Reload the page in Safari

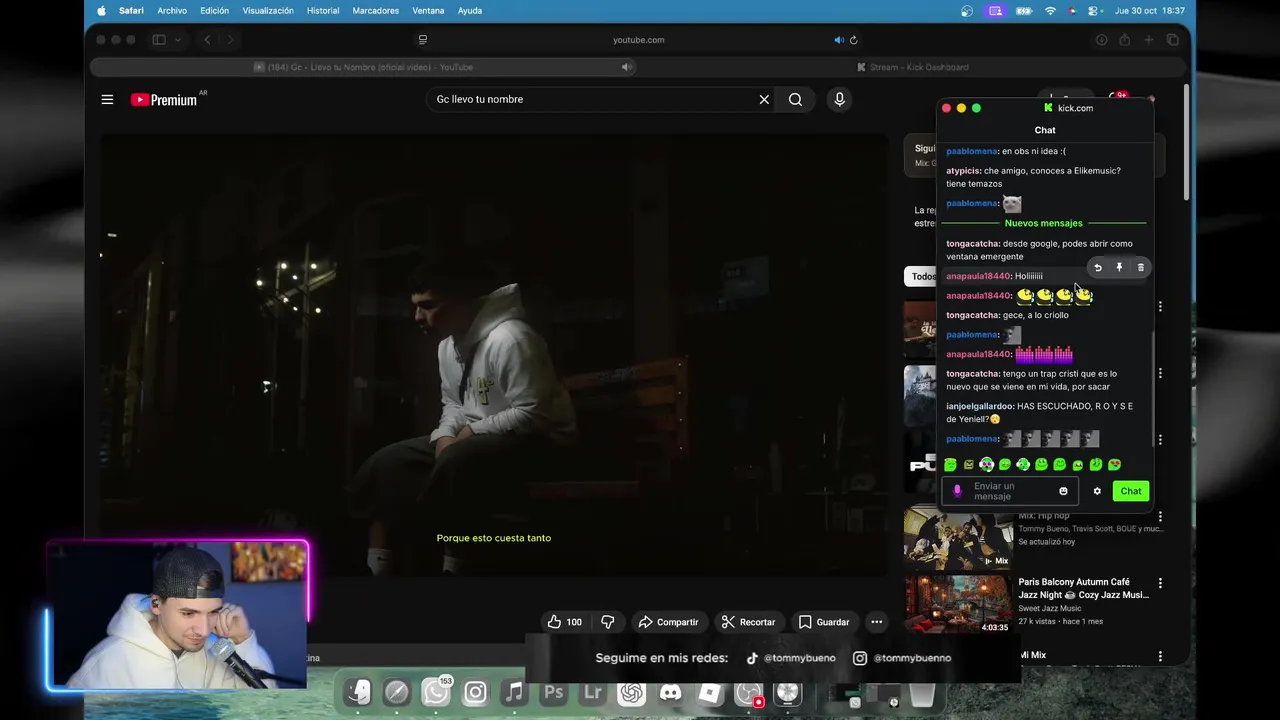click(854, 40)
